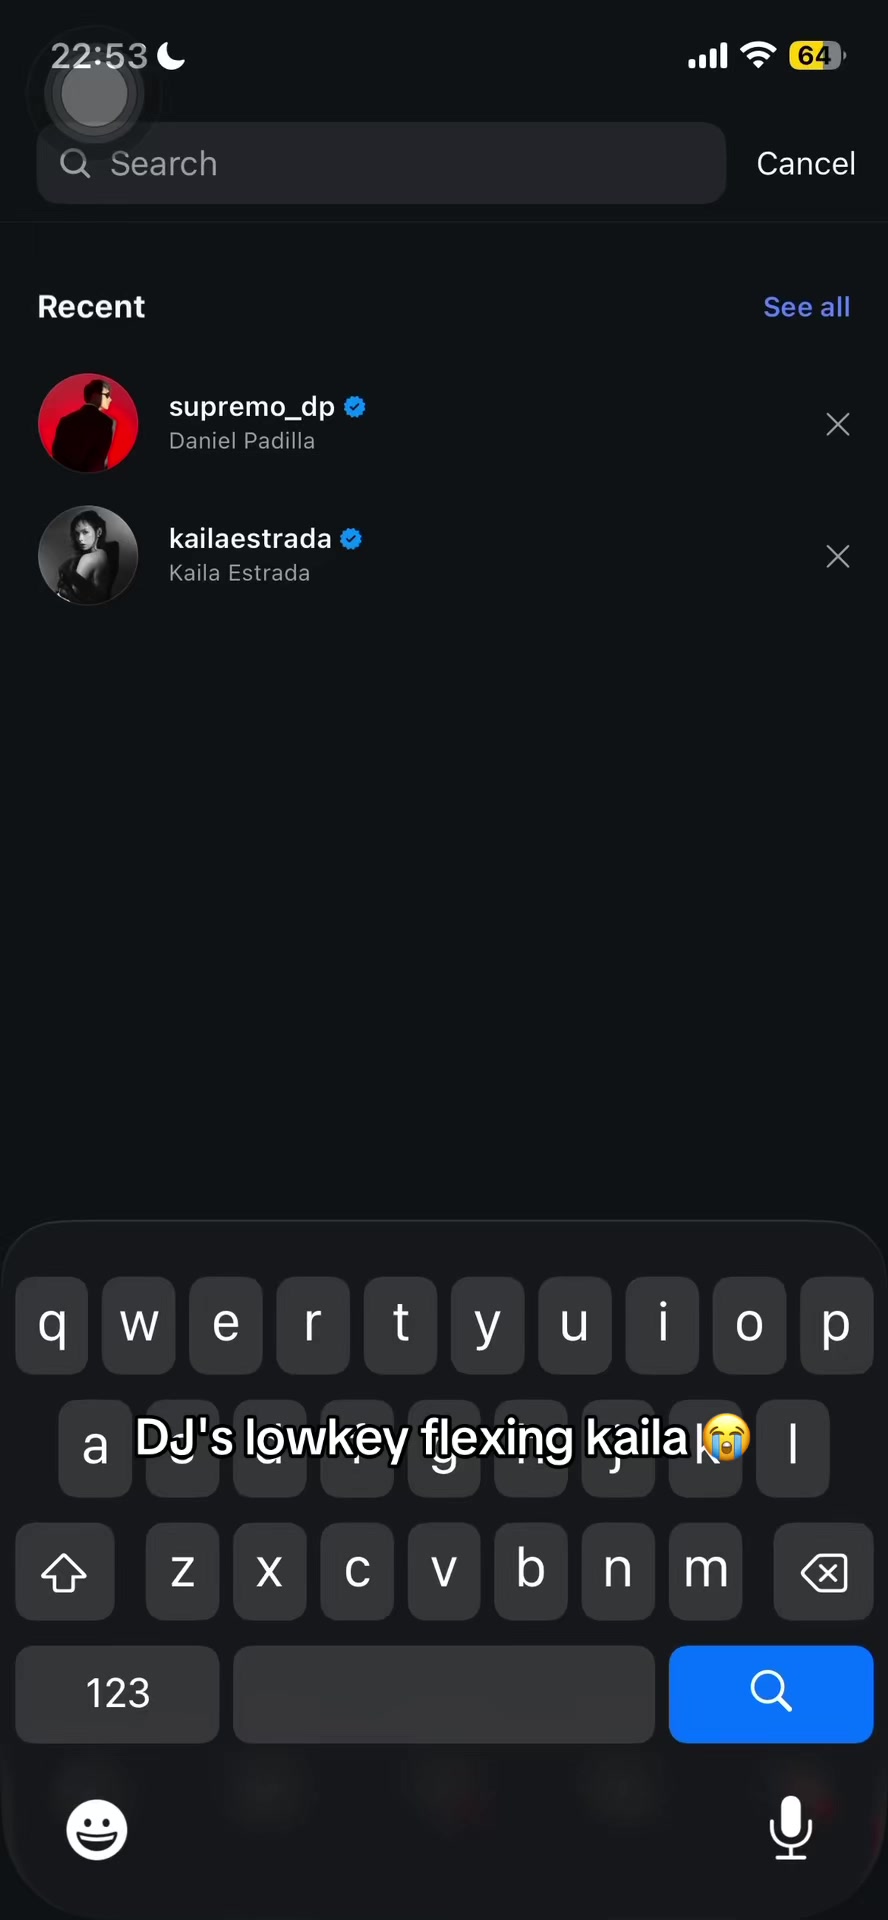Cancel the search
The width and height of the screenshot is (888, 1920).
(x=806, y=163)
